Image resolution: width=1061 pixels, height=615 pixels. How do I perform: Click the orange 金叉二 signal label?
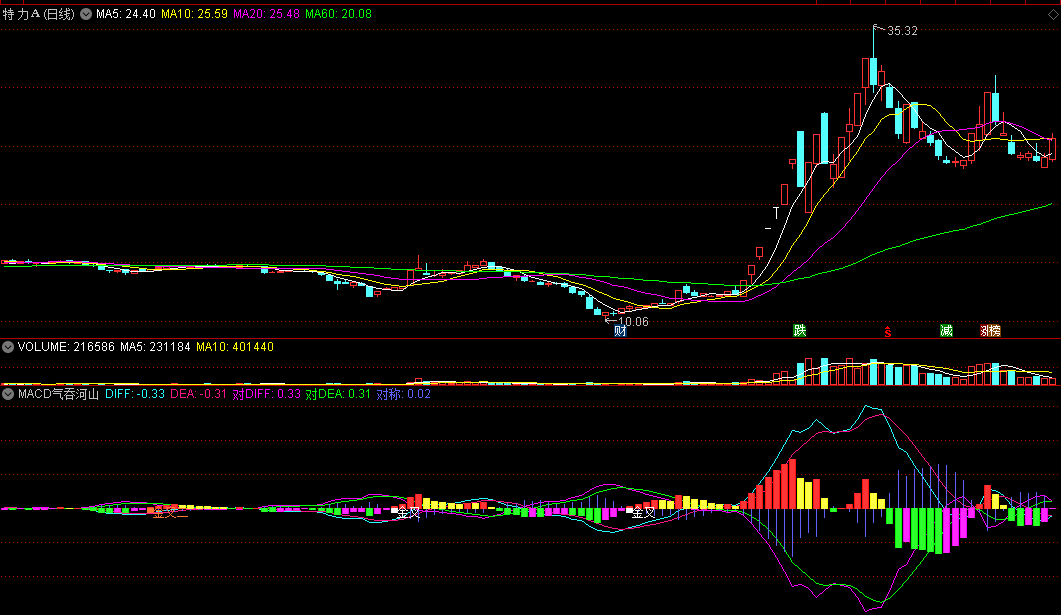(x=171, y=513)
